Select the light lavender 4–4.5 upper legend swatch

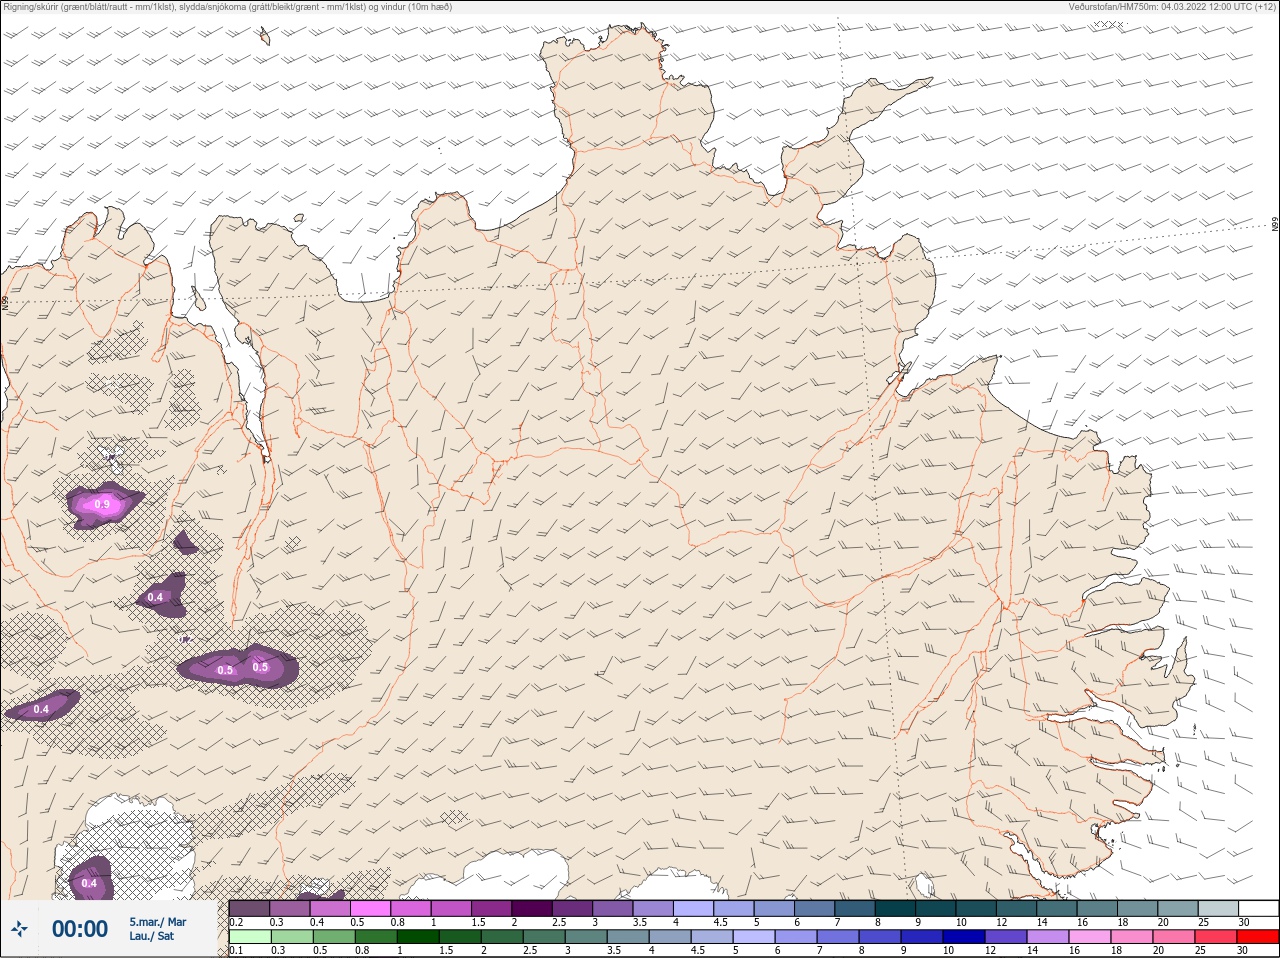pyautogui.click(x=694, y=908)
